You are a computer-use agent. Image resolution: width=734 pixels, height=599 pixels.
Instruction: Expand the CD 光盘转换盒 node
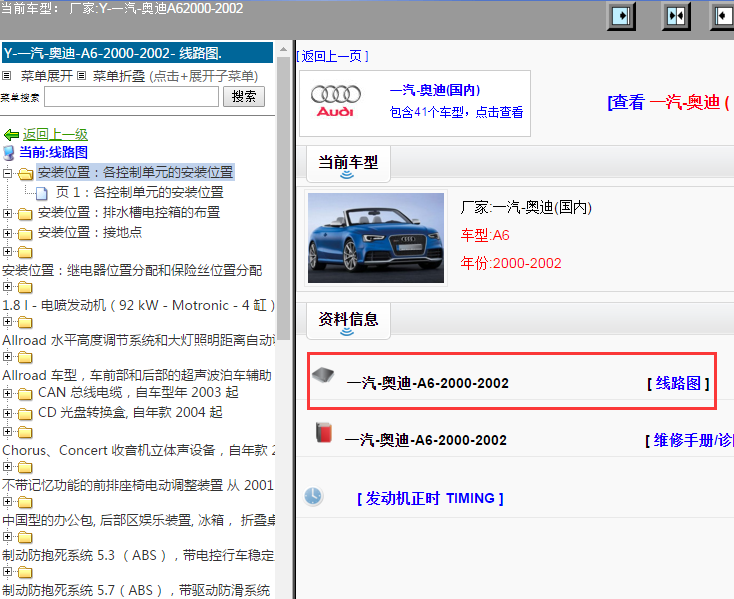7,413
